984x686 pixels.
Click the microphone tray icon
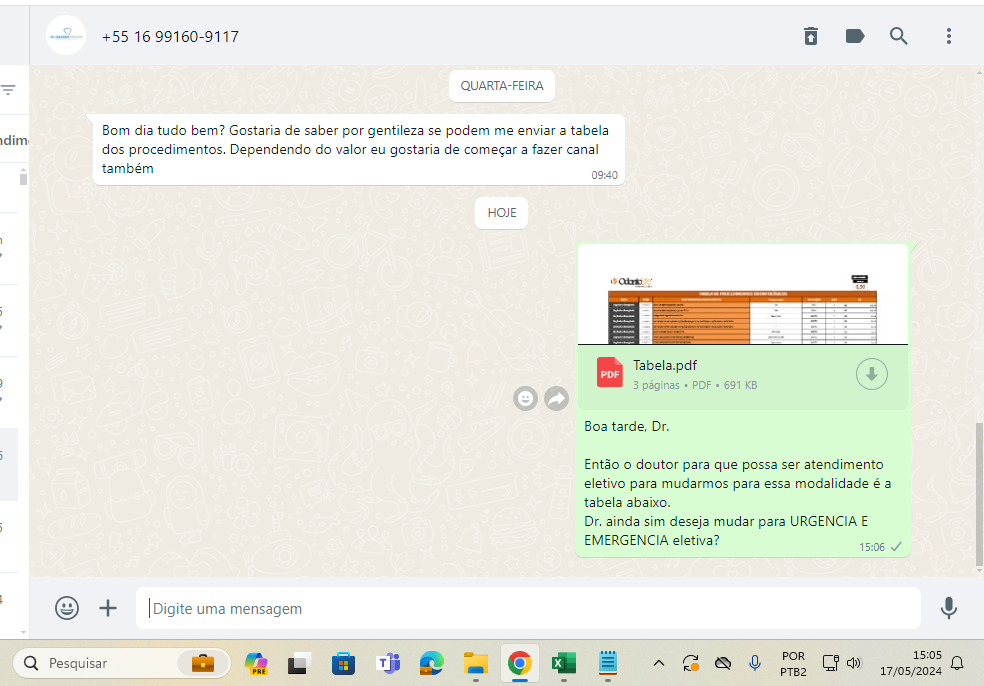coord(755,663)
